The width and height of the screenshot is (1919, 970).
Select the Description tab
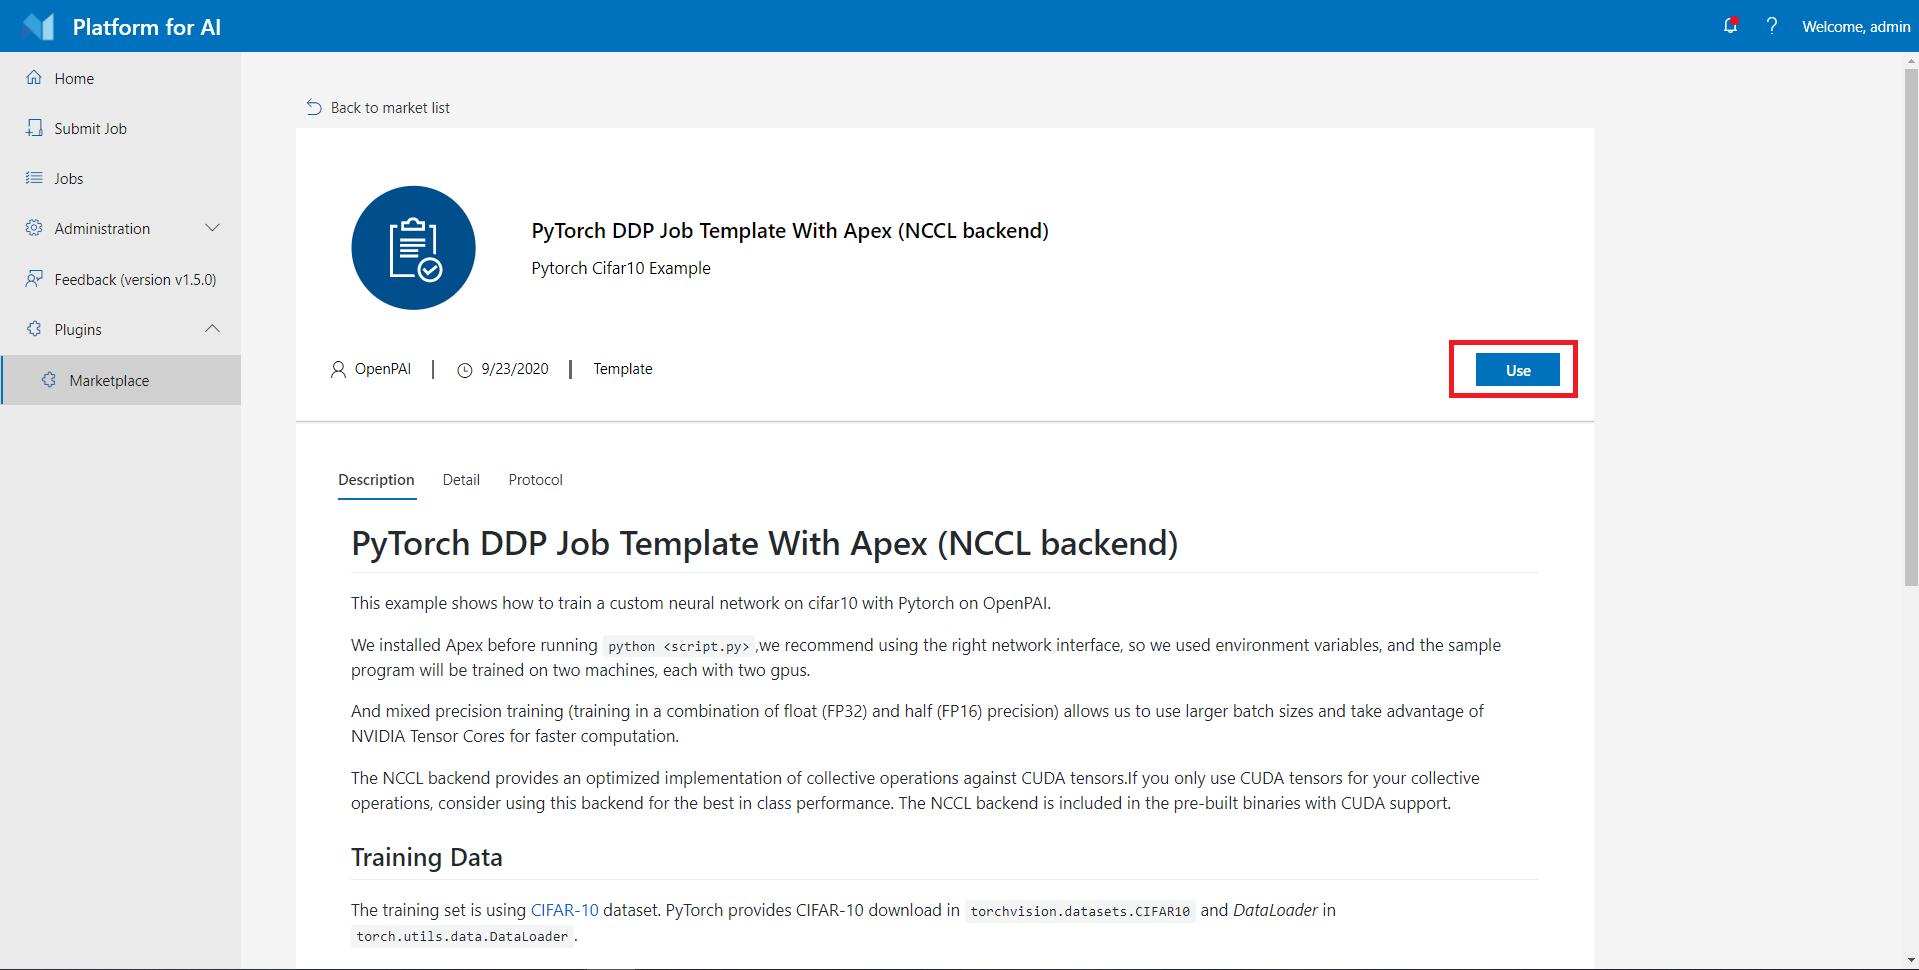[x=376, y=480]
